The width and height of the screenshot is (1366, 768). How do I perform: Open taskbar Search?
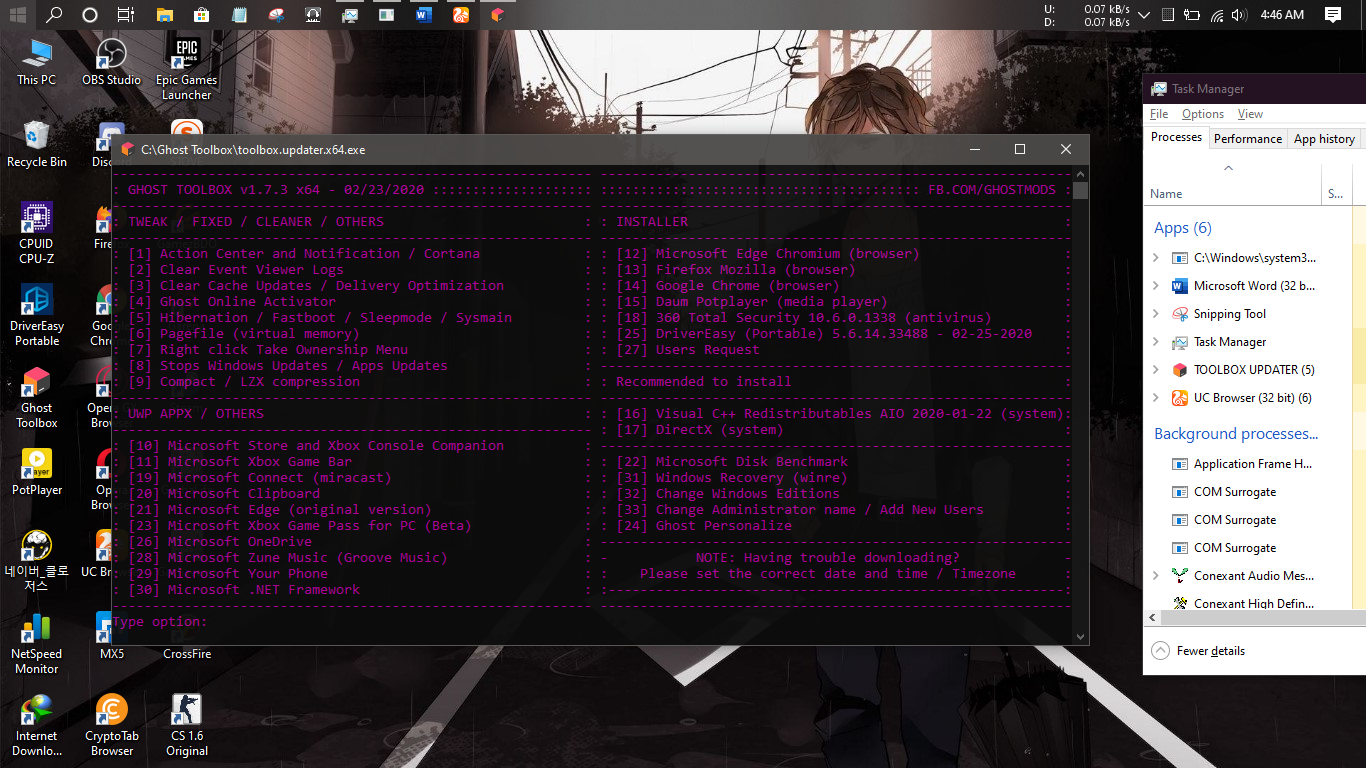tap(54, 15)
